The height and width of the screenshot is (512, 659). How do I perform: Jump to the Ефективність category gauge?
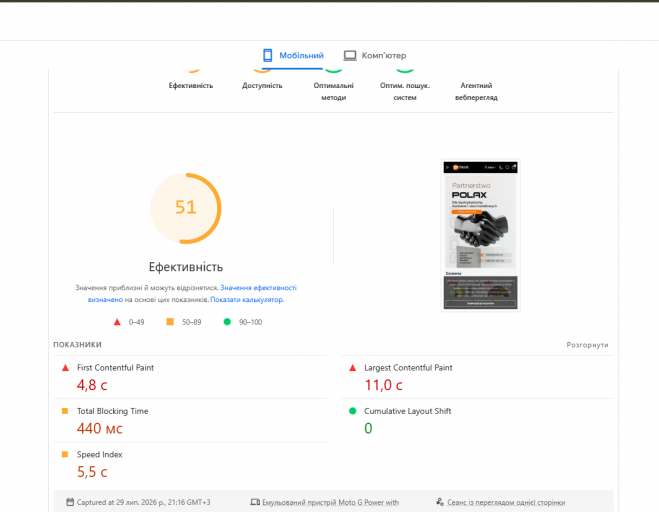(x=191, y=81)
